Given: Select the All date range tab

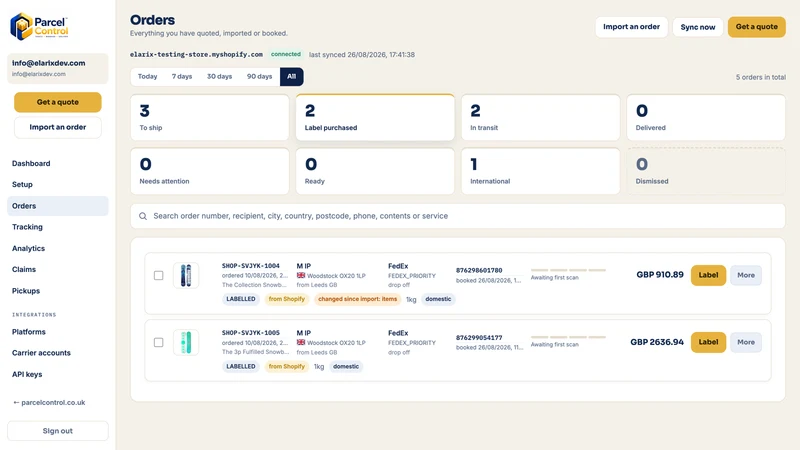Looking at the screenshot, I should [291, 77].
